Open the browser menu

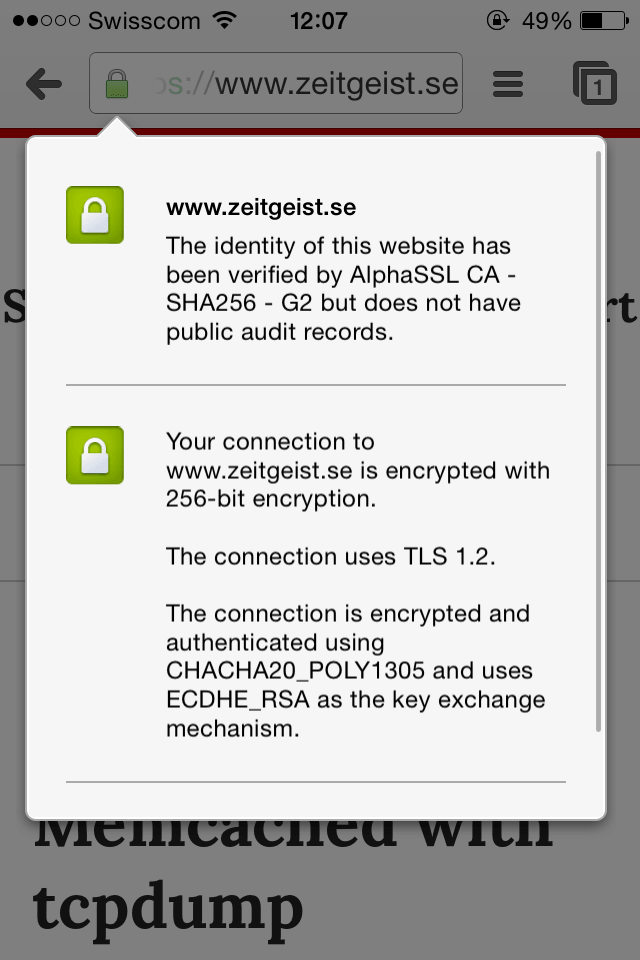point(507,84)
